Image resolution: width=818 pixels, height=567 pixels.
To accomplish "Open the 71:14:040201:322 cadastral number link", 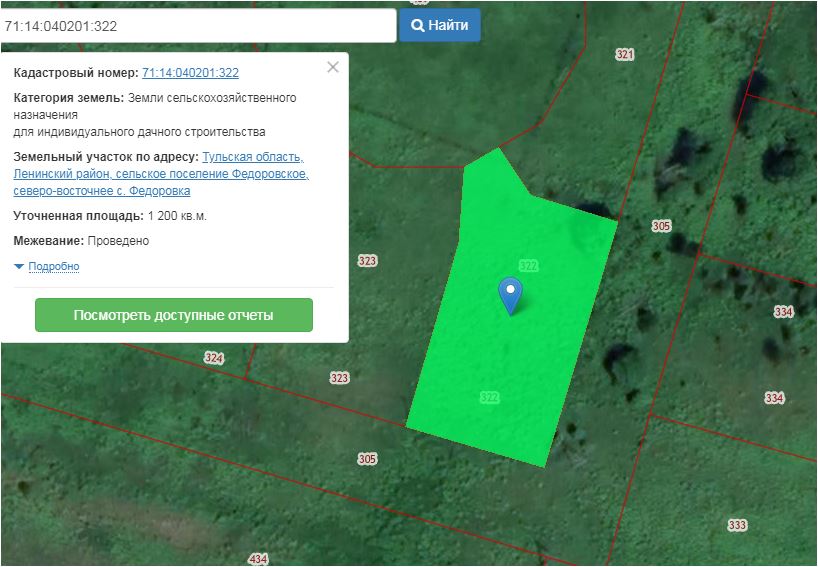I will pos(190,73).
